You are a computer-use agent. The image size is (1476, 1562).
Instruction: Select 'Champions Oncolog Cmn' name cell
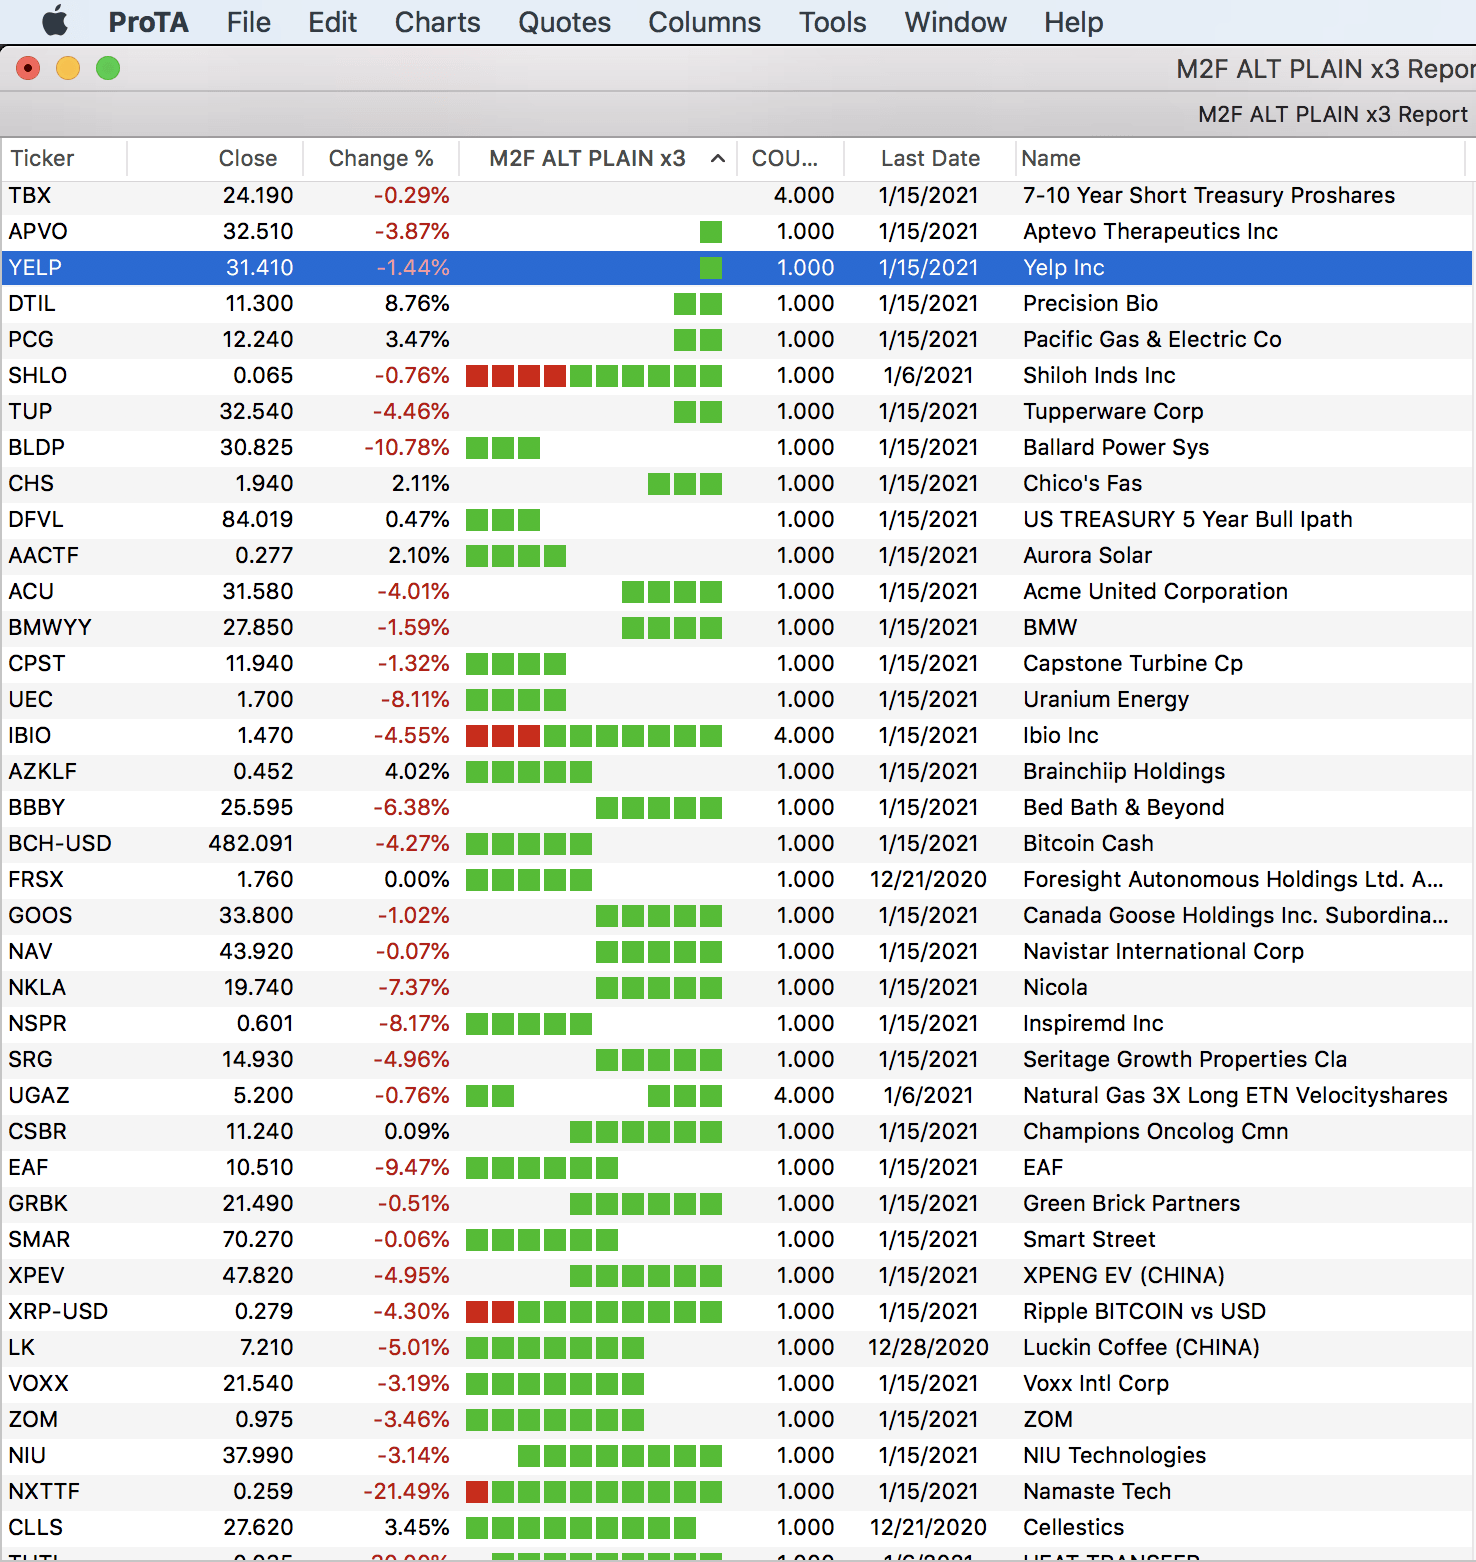(1155, 1131)
